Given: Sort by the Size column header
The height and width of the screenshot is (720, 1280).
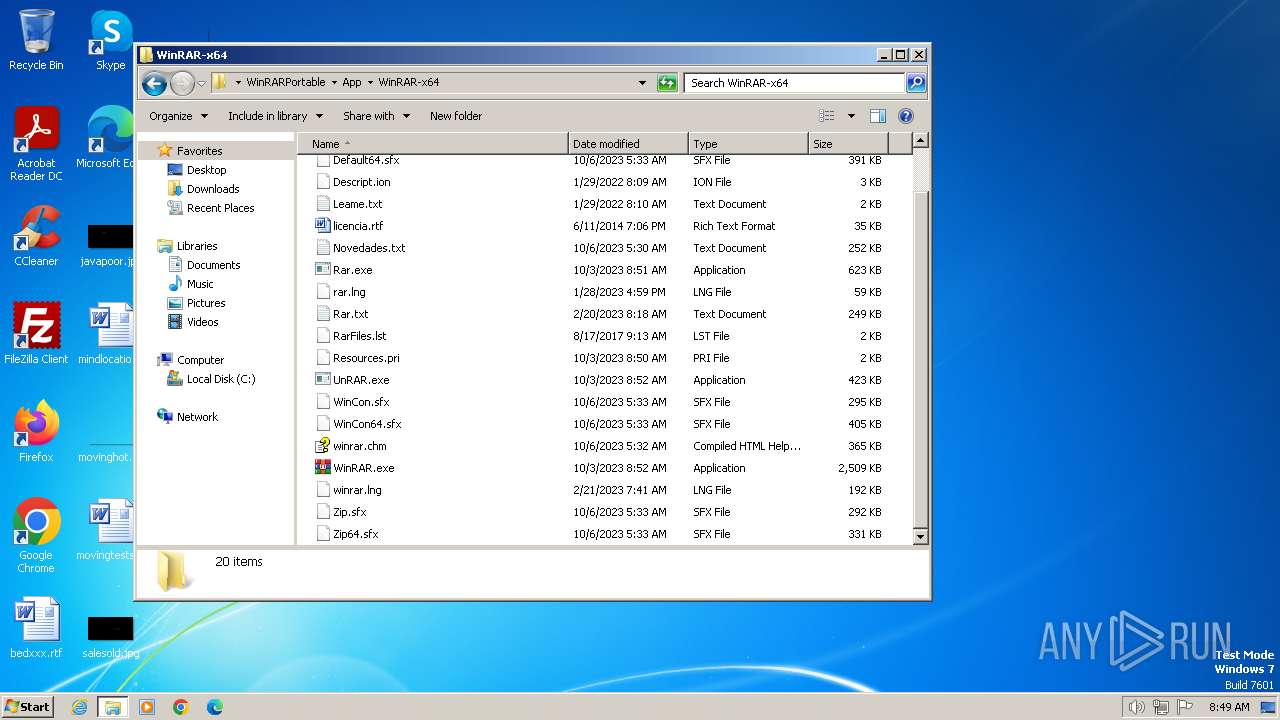Looking at the screenshot, I should [x=848, y=144].
